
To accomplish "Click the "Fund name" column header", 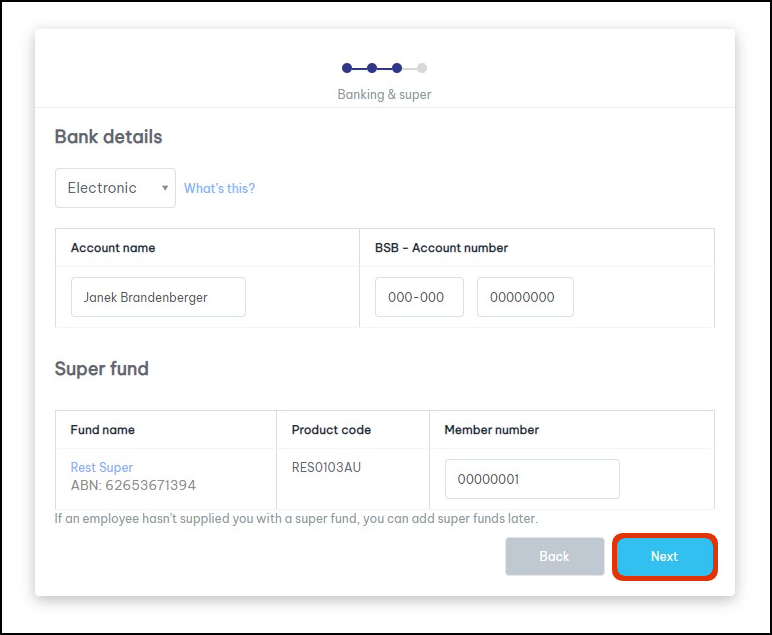I will [102, 430].
